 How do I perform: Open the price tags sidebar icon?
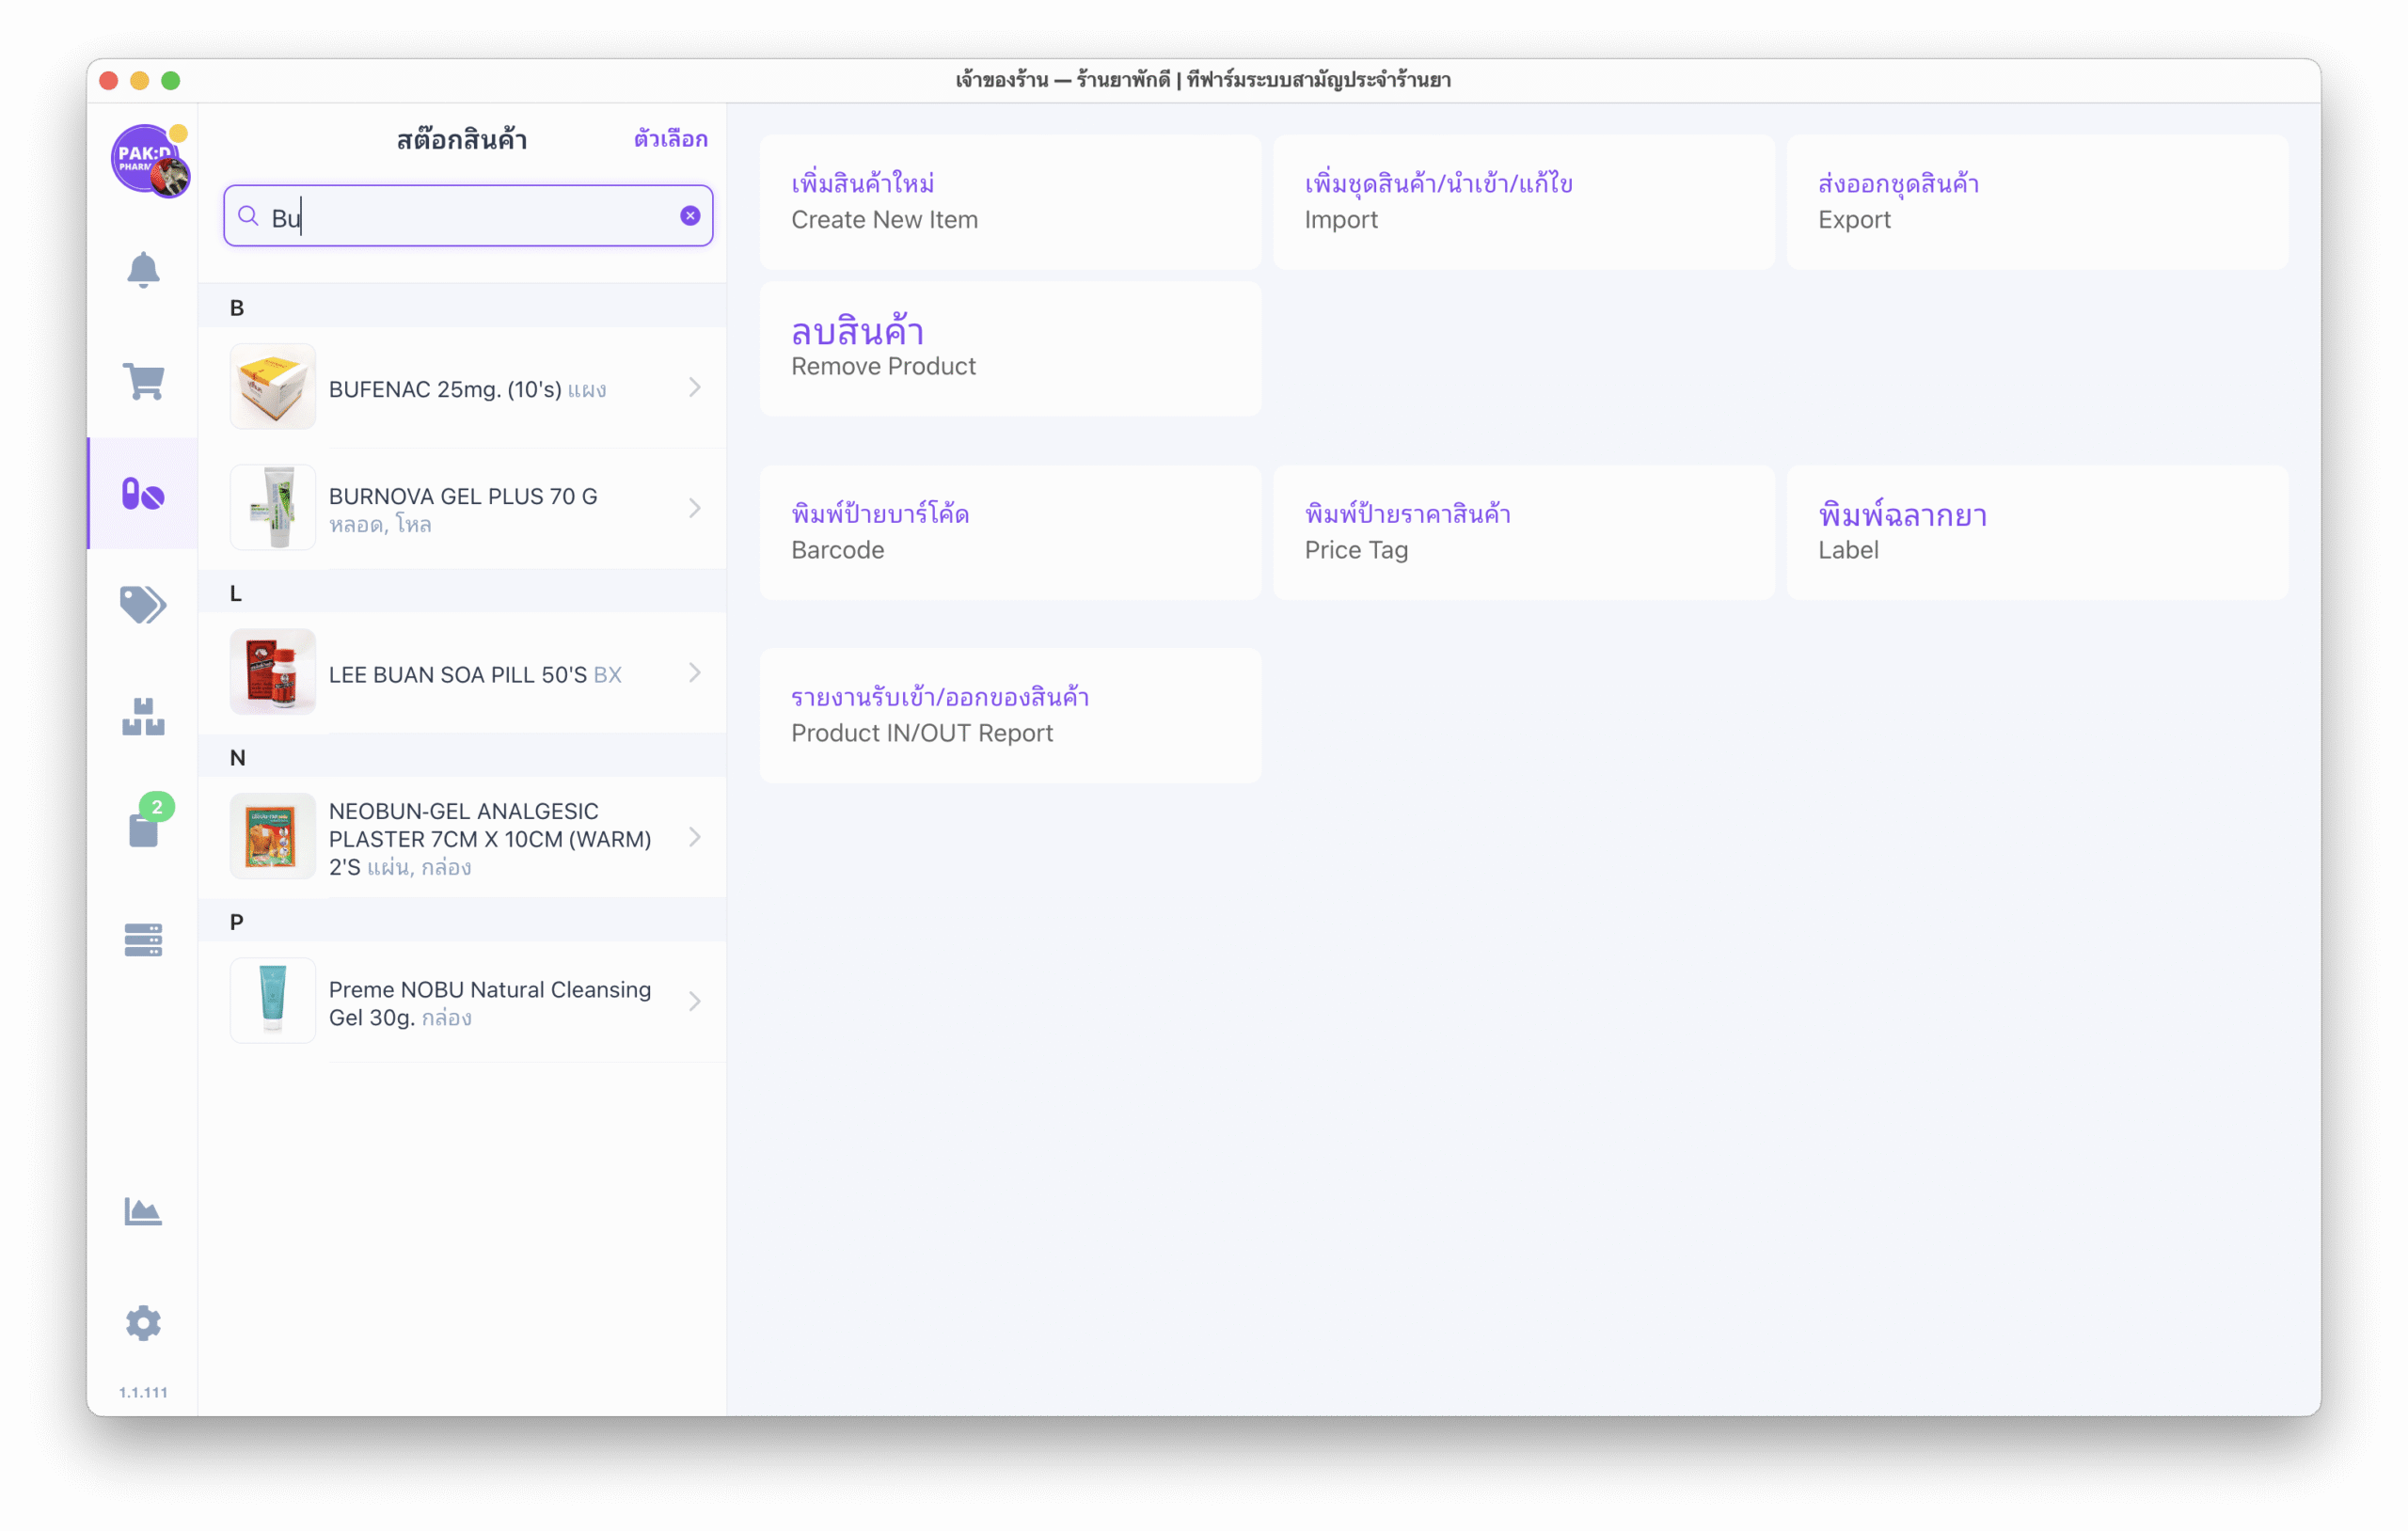tap(143, 604)
